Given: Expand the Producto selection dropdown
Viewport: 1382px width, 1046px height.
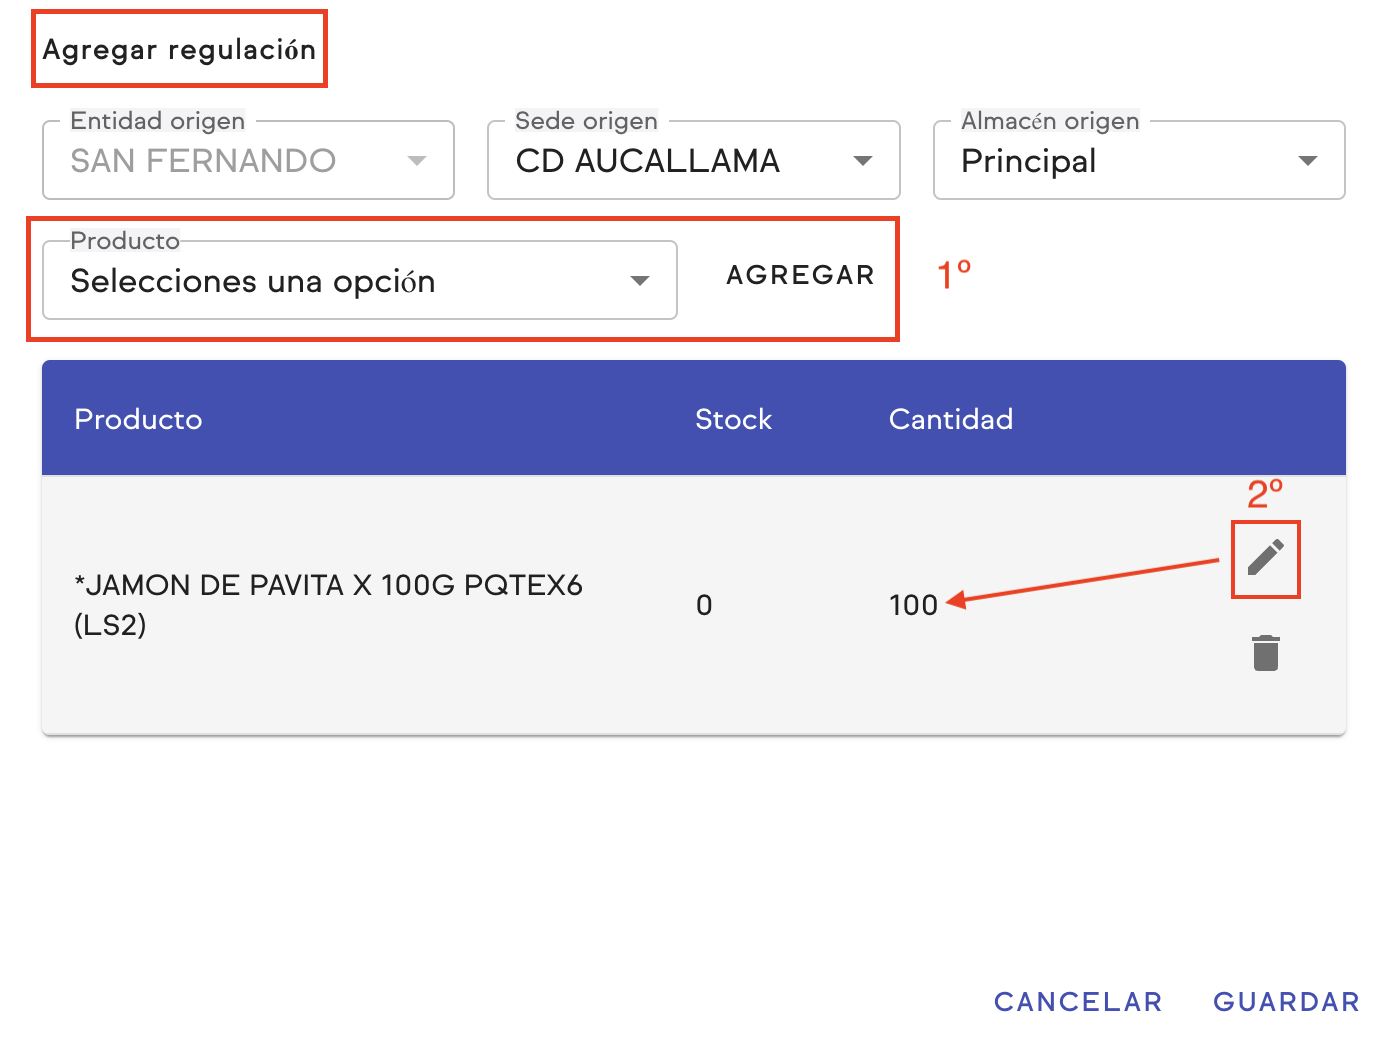Looking at the screenshot, I should tap(640, 281).
